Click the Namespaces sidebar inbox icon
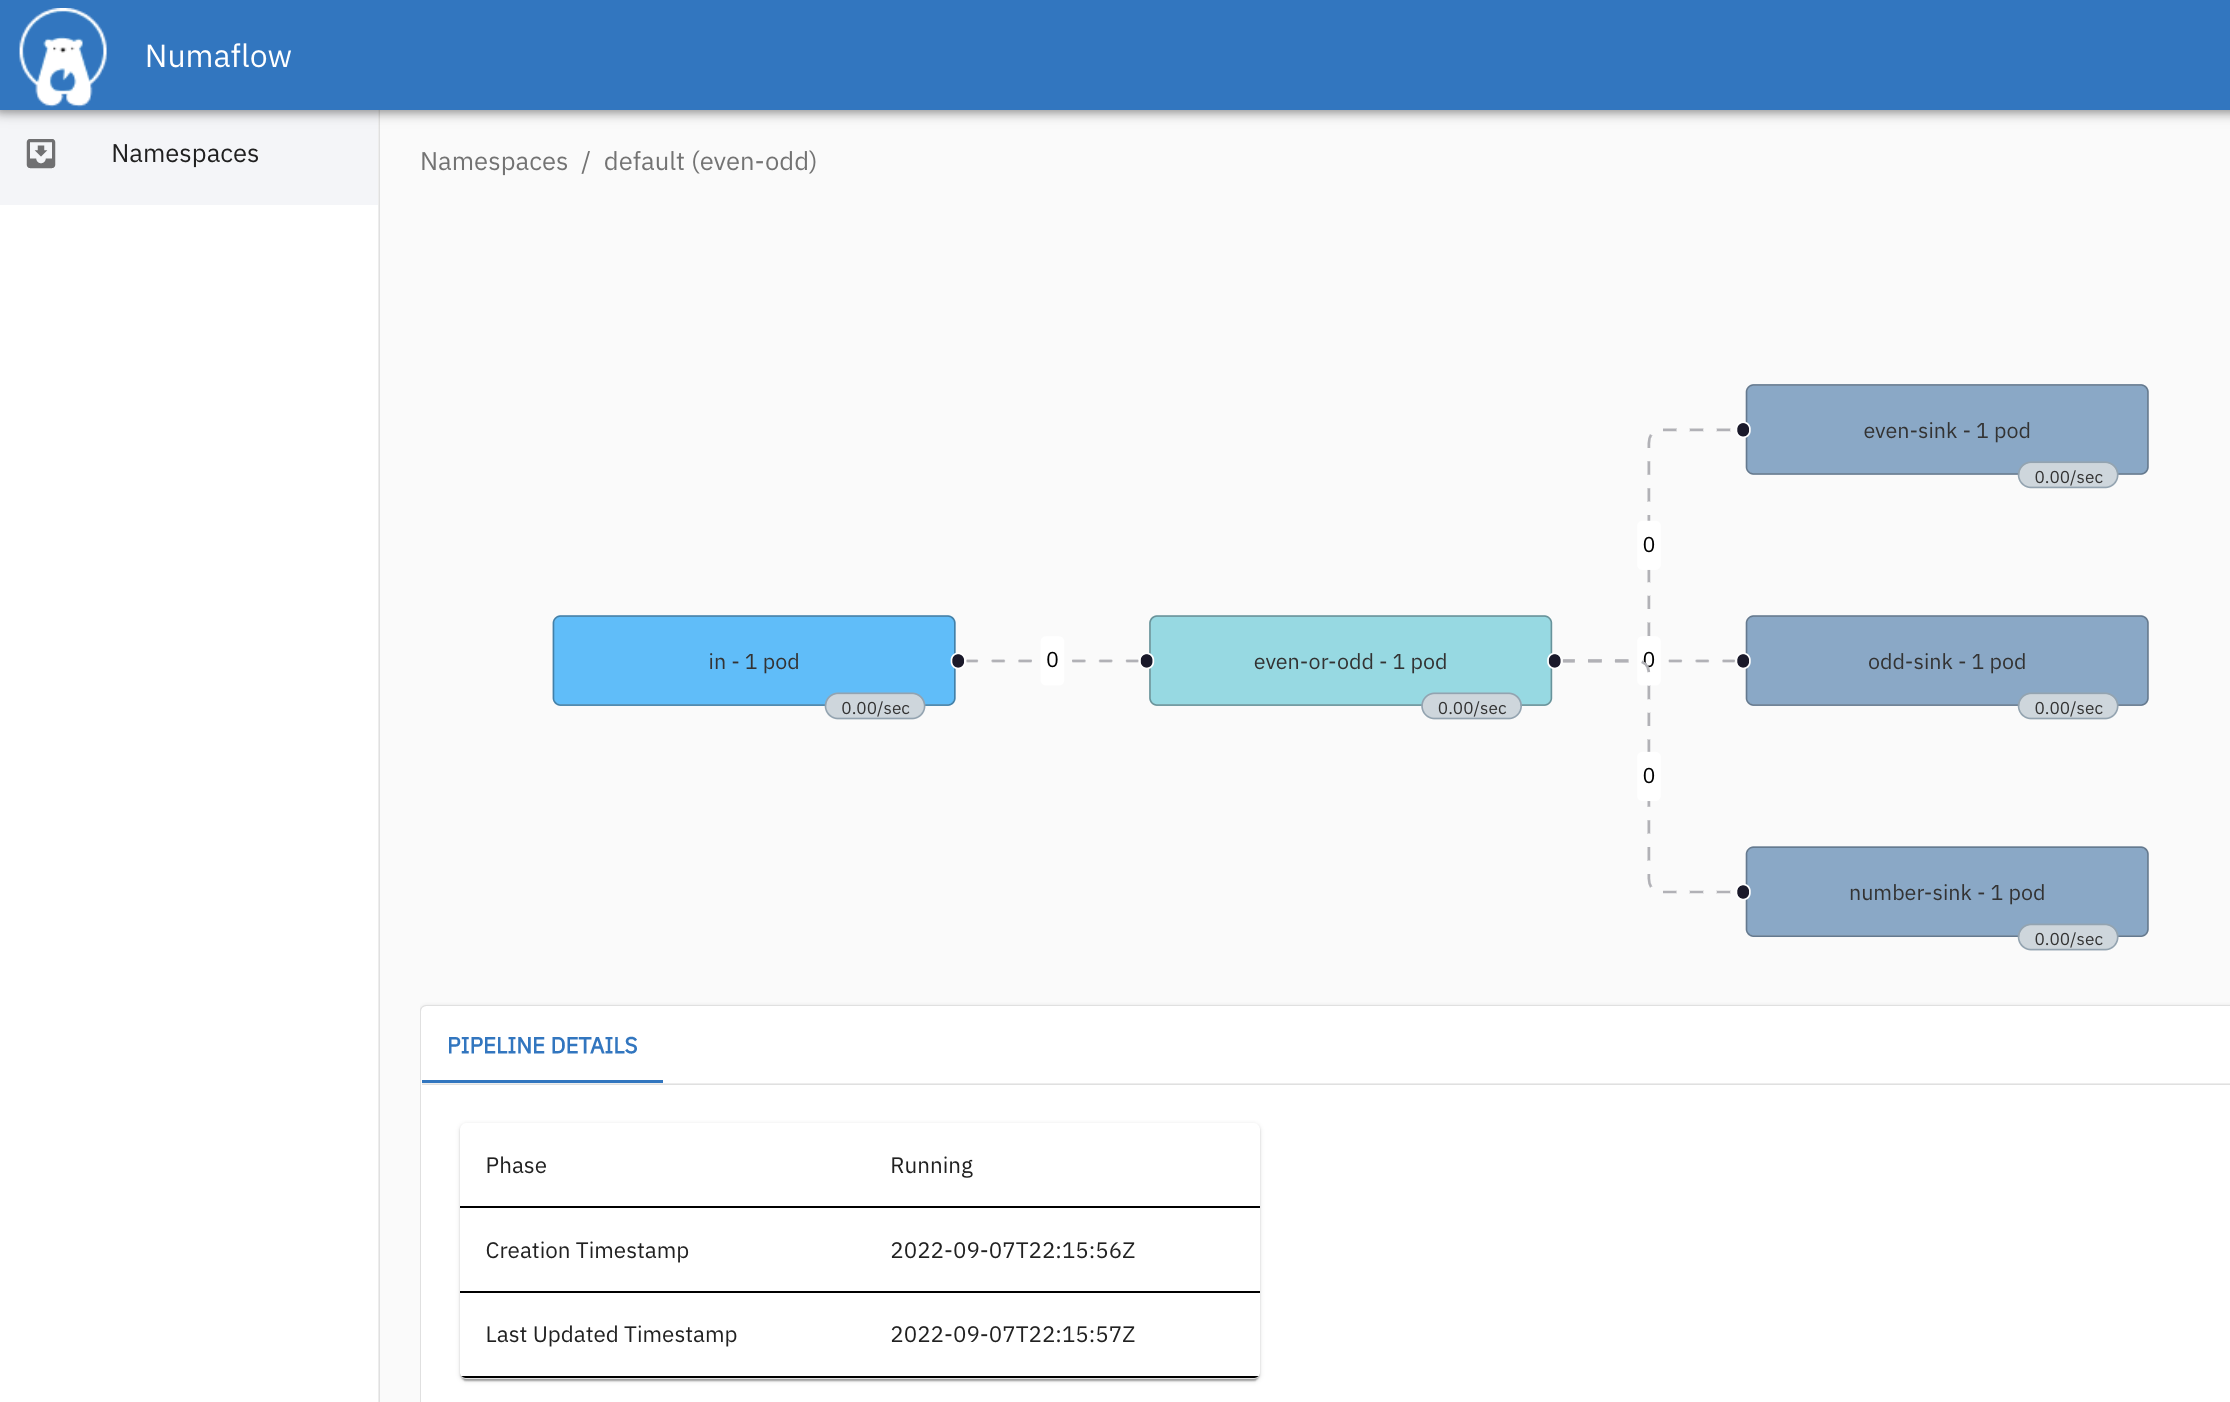Image resolution: width=2230 pixels, height=1402 pixels. click(x=41, y=153)
